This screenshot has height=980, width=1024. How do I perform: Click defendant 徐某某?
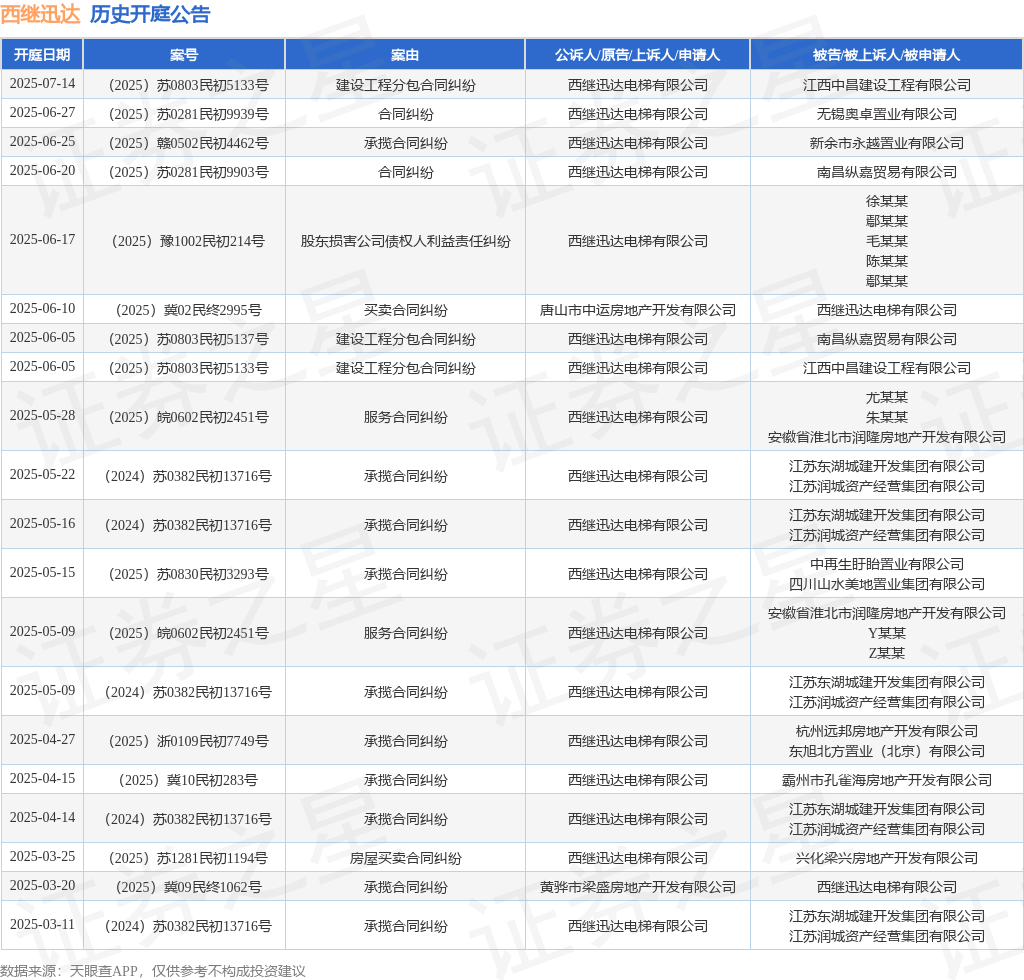(887, 201)
